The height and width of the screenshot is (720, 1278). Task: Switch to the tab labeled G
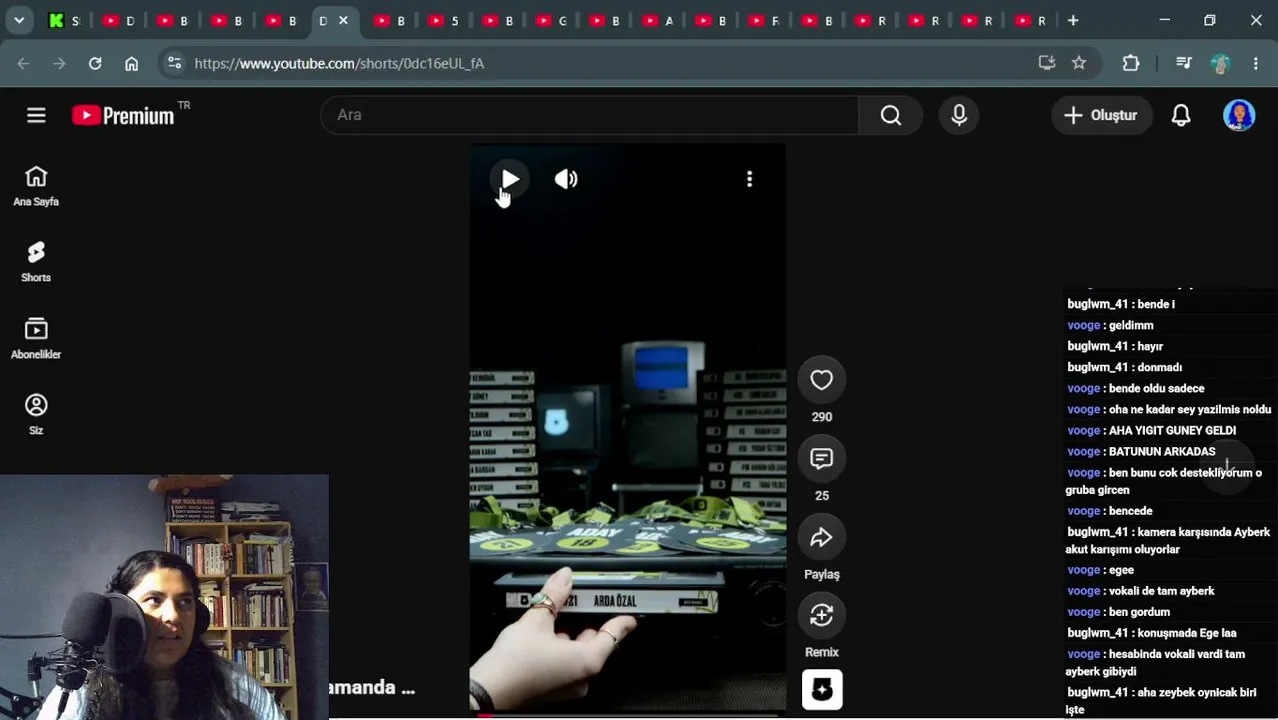pyautogui.click(x=550, y=20)
